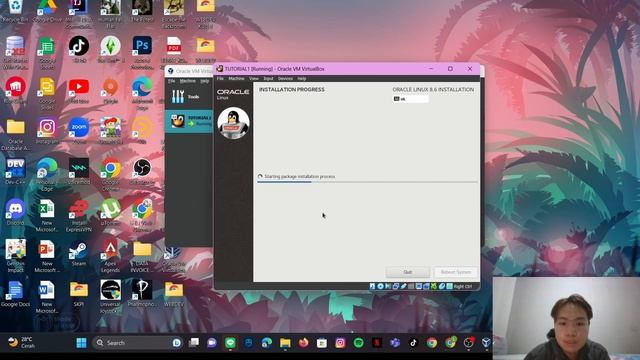The width and height of the screenshot is (640, 360).
Task: Click the Oracle Linux penguin logo
Action: 233,123
